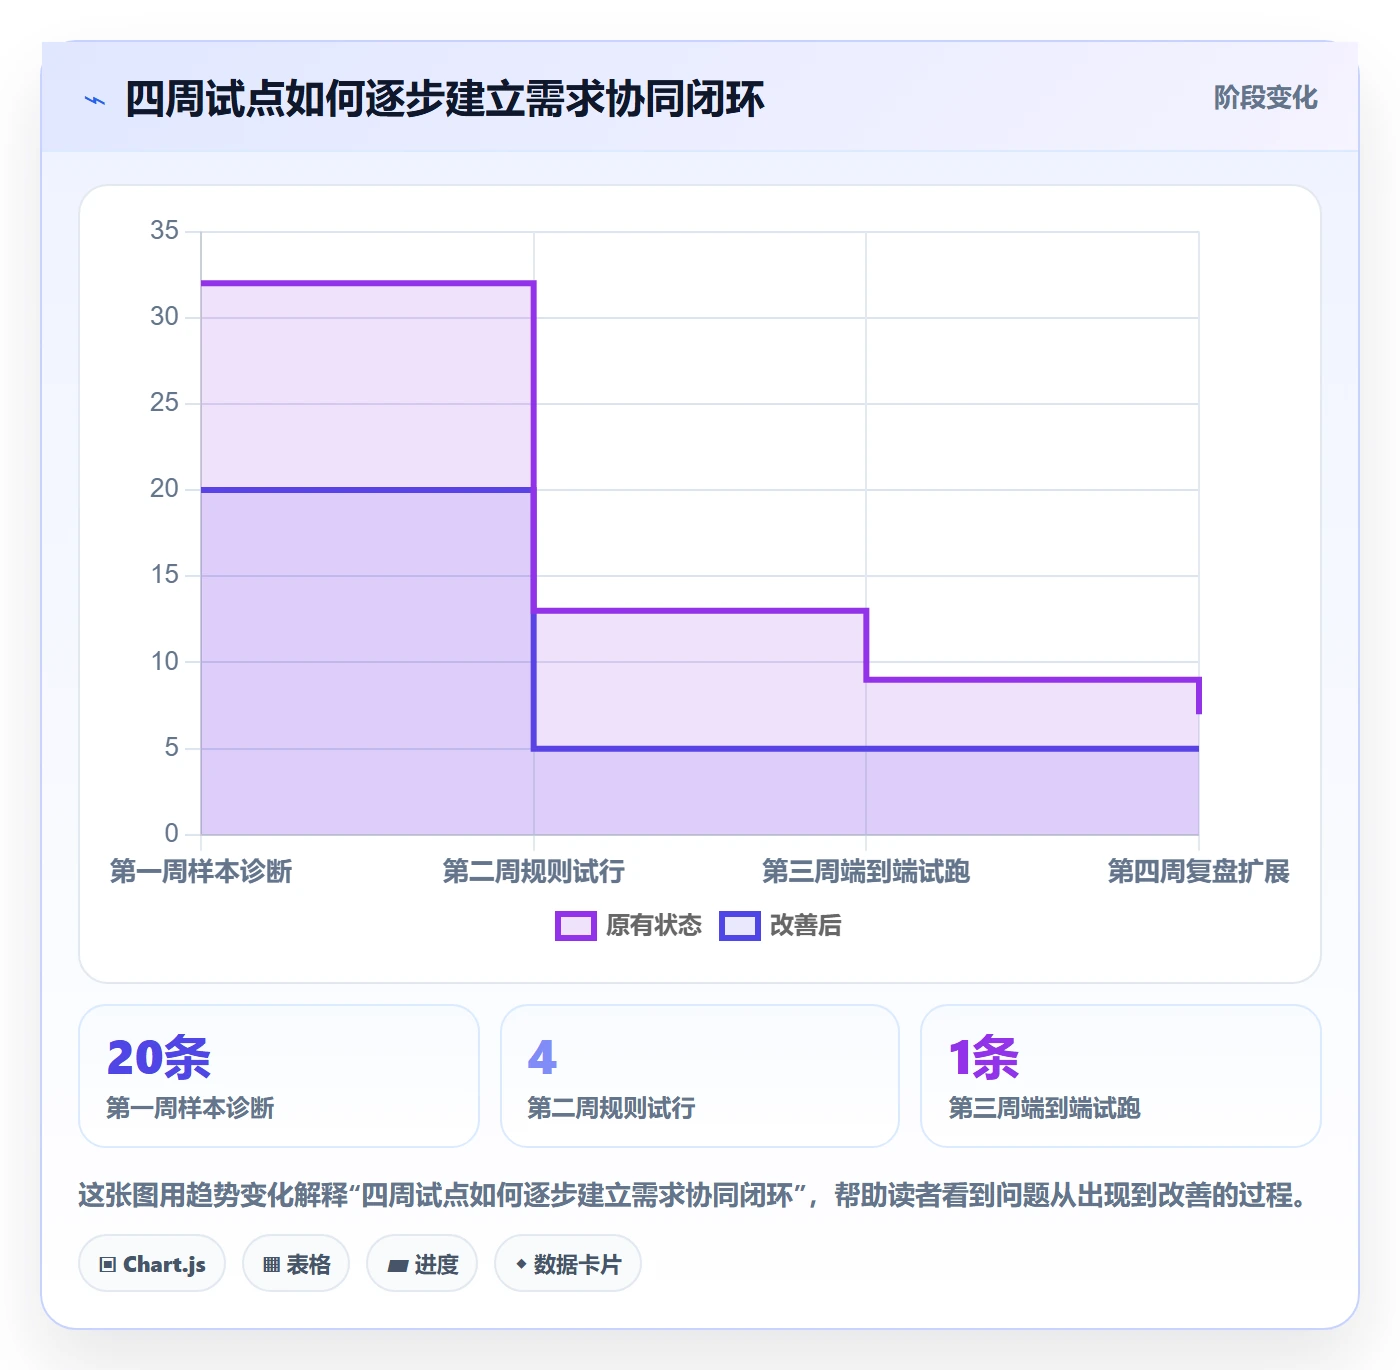Click the lightning icon beside the title
The height and width of the screenshot is (1370, 1400).
point(95,100)
